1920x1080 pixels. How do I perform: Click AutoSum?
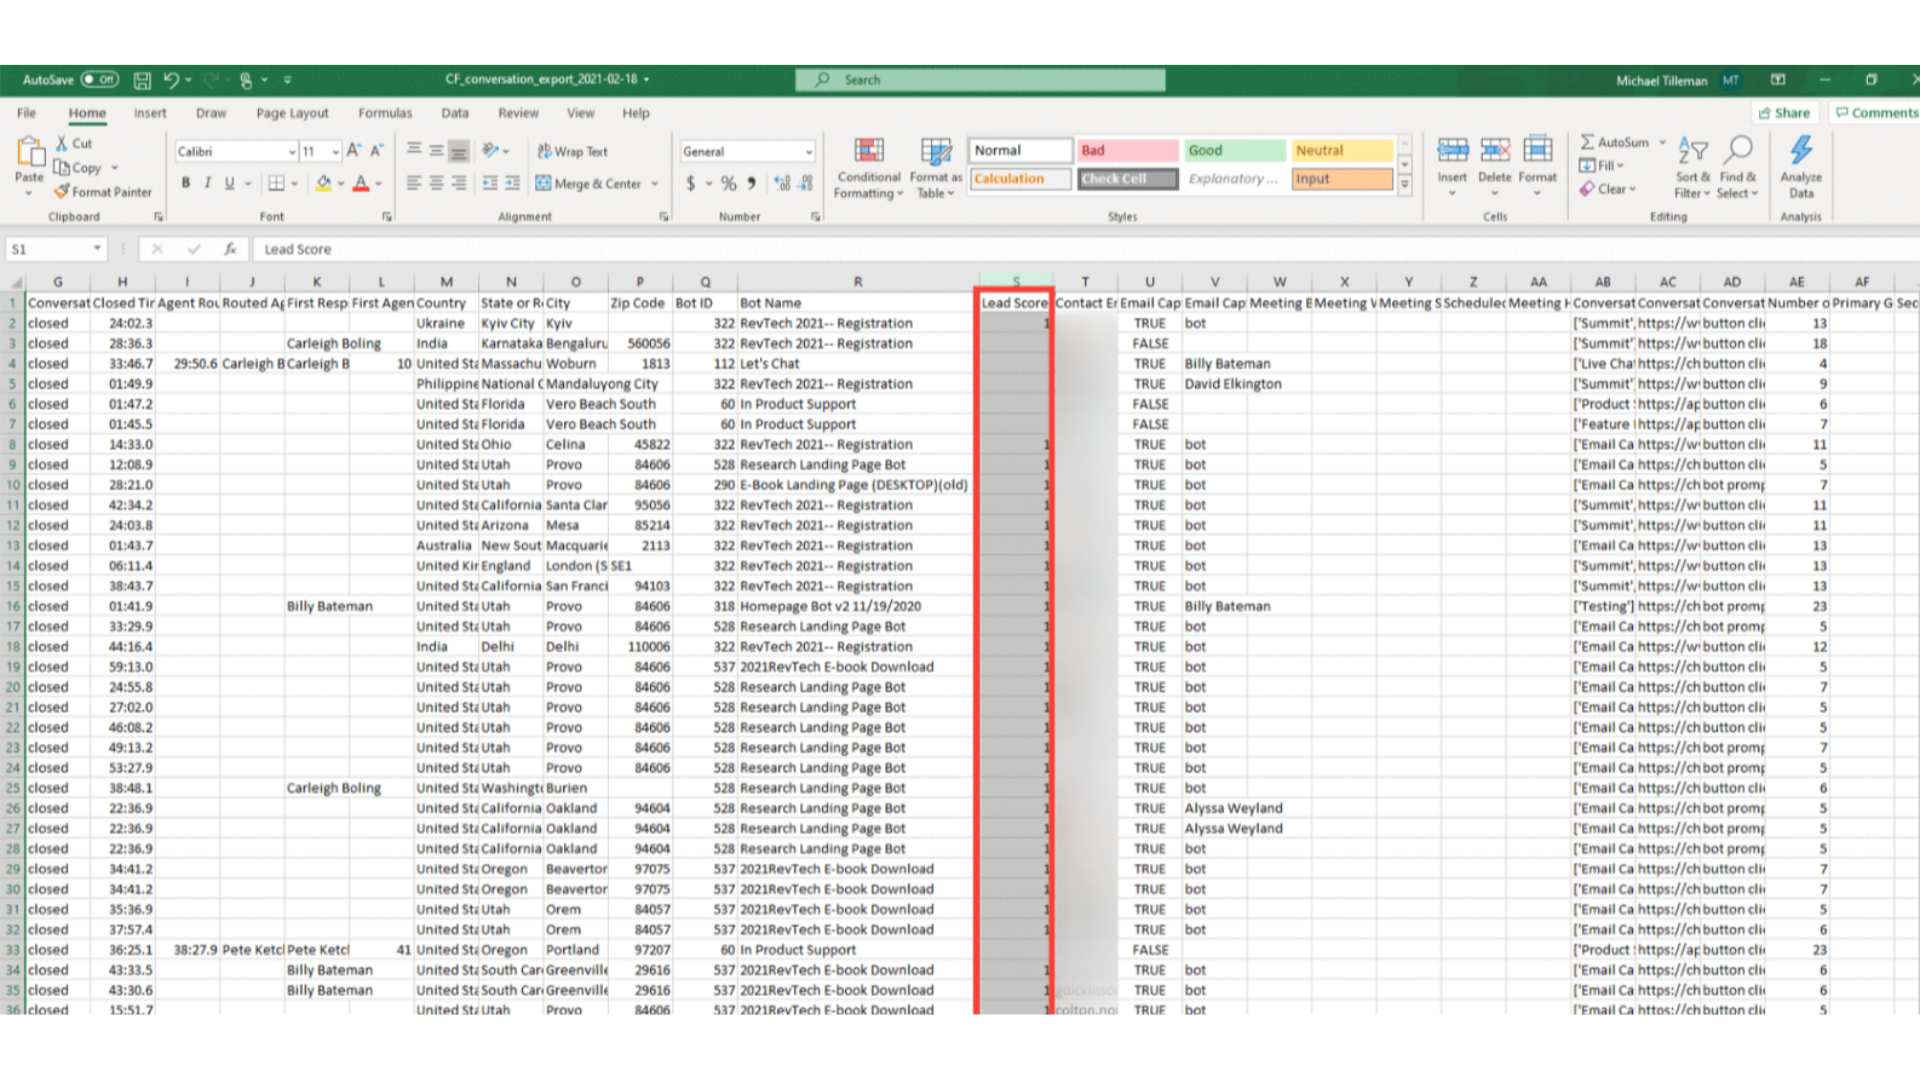tap(1614, 142)
